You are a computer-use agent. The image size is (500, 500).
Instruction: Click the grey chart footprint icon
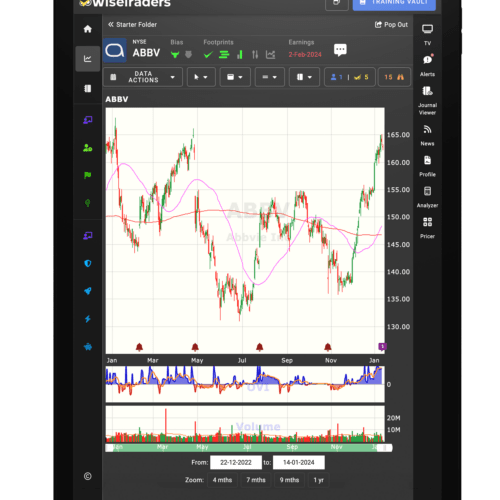pos(270,54)
